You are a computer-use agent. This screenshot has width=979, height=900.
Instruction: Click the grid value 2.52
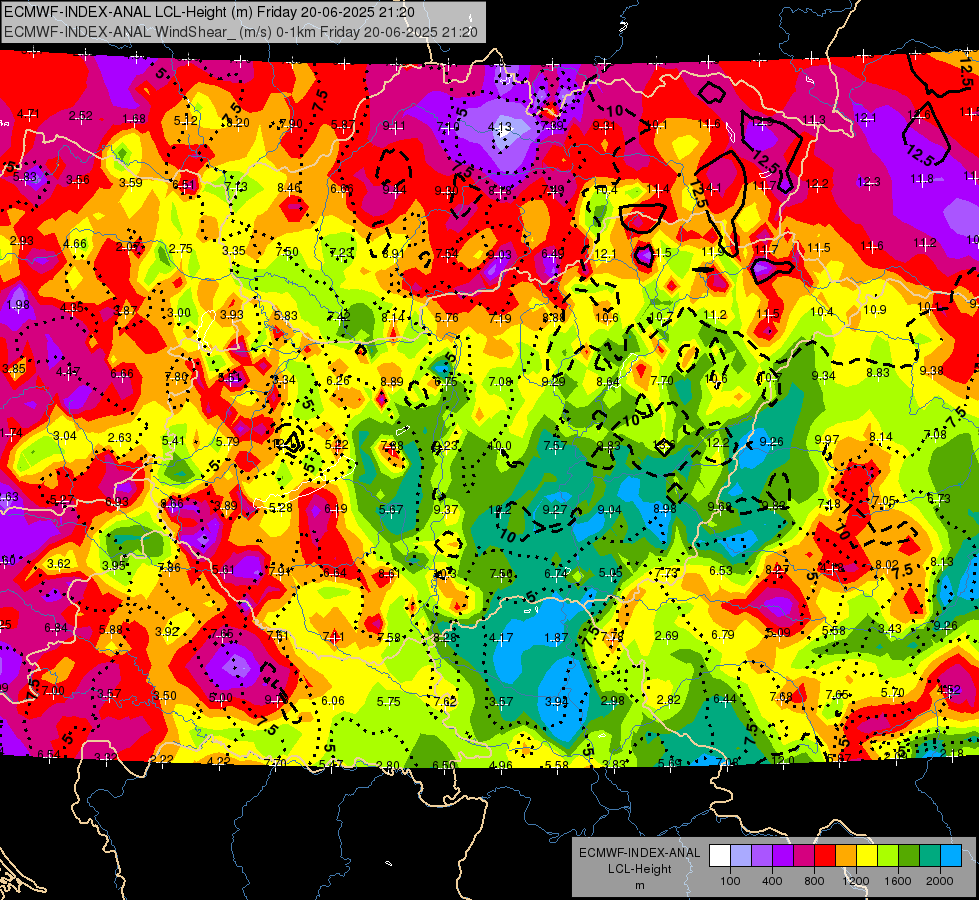(x=81, y=116)
